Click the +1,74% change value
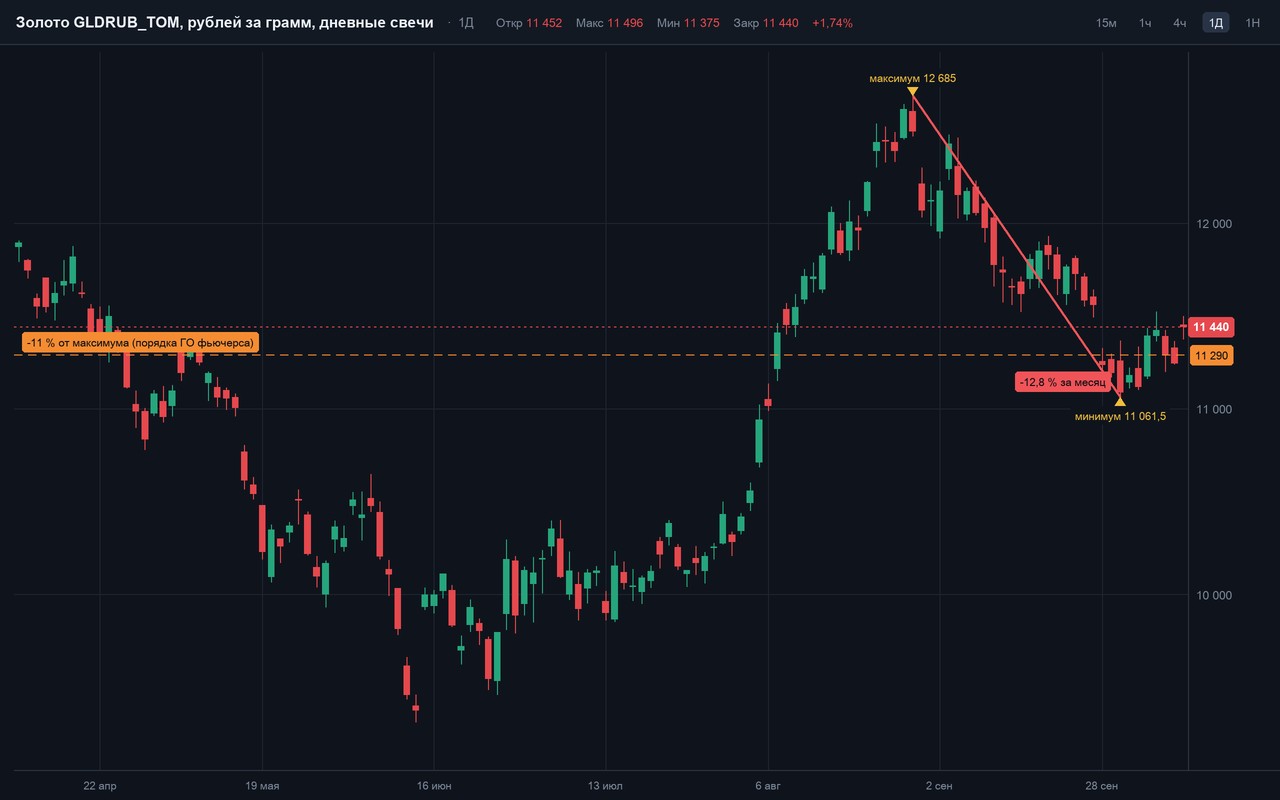 click(833, 23)
